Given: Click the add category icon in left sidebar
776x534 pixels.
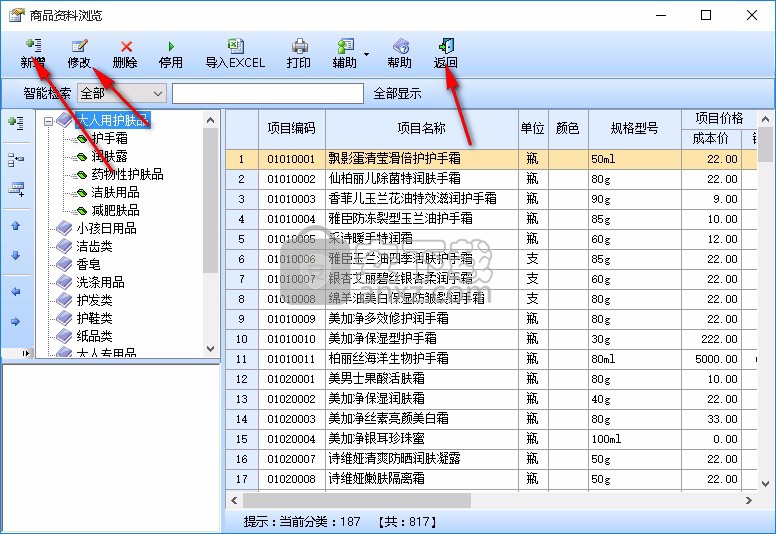Looking at the screenshot, I should pos(16,123).
